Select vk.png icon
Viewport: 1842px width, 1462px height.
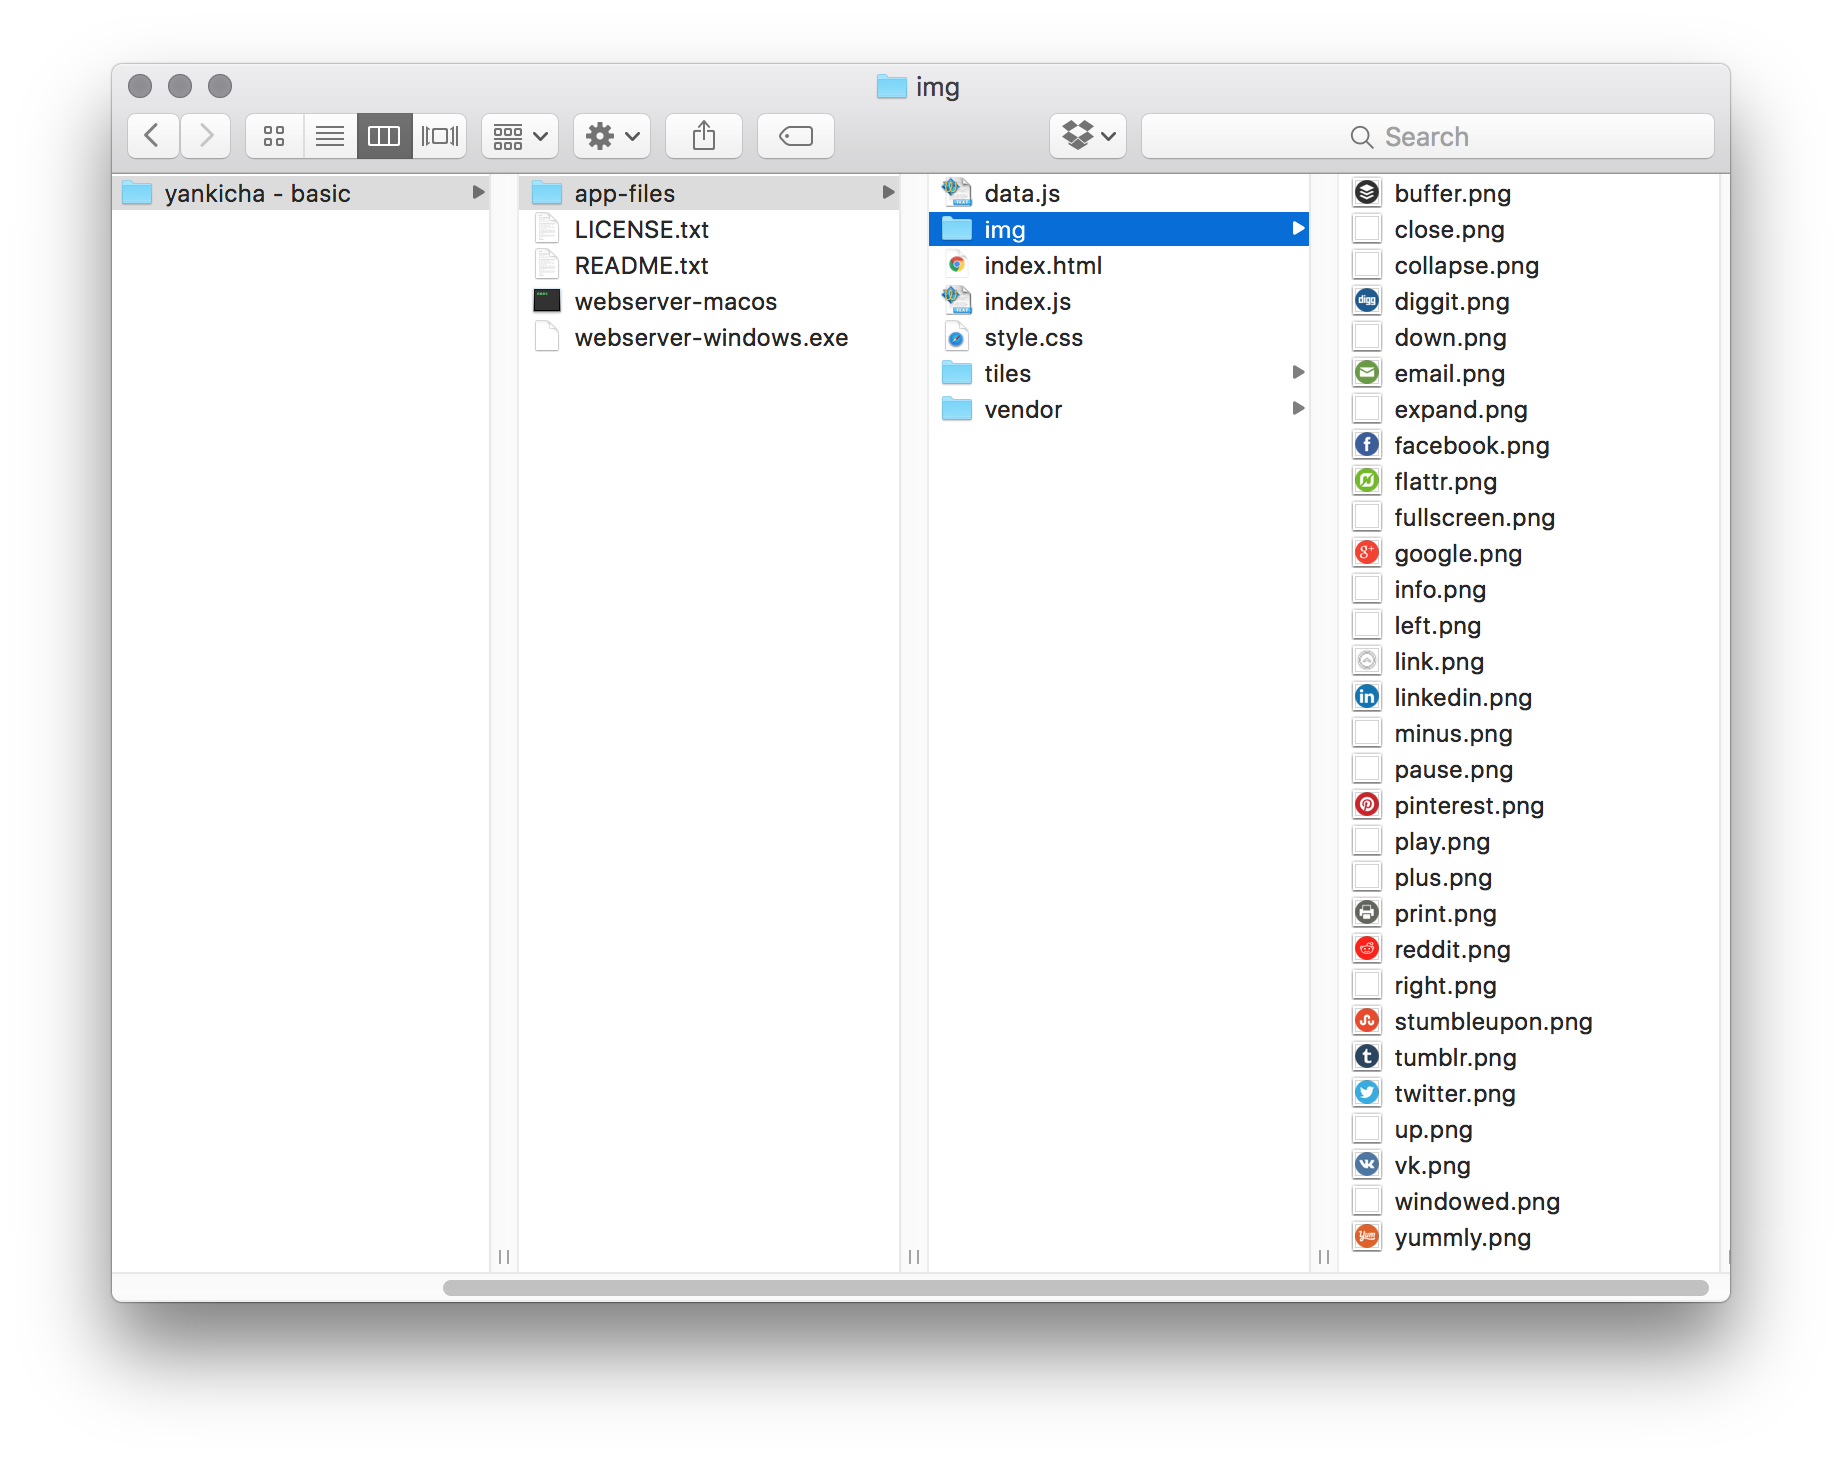click(1367, 1165)
